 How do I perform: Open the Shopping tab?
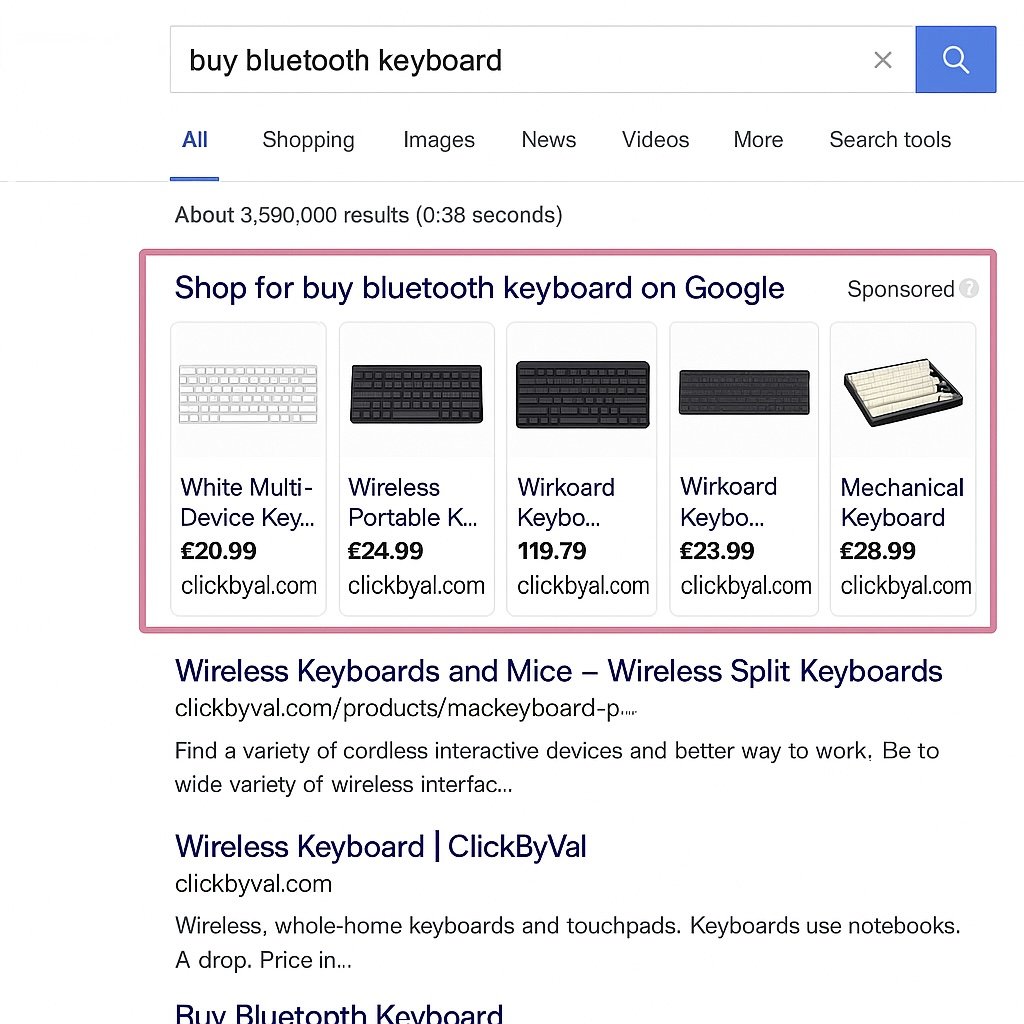click(308, 140)
